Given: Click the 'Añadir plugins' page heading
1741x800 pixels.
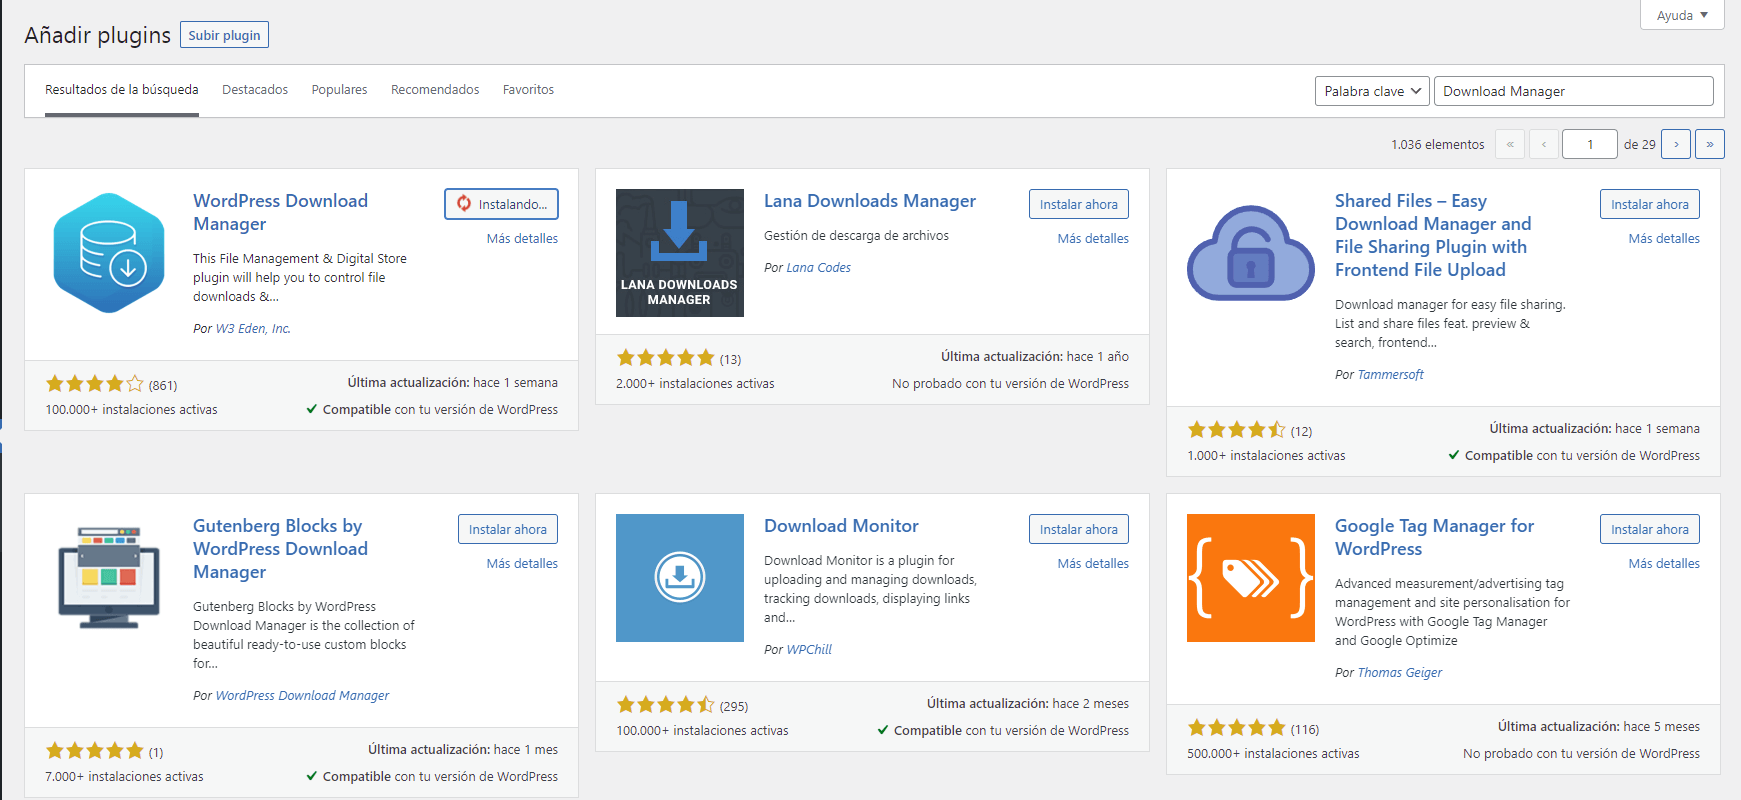Looking at the screenshot, I should click(x=98, y=35).
